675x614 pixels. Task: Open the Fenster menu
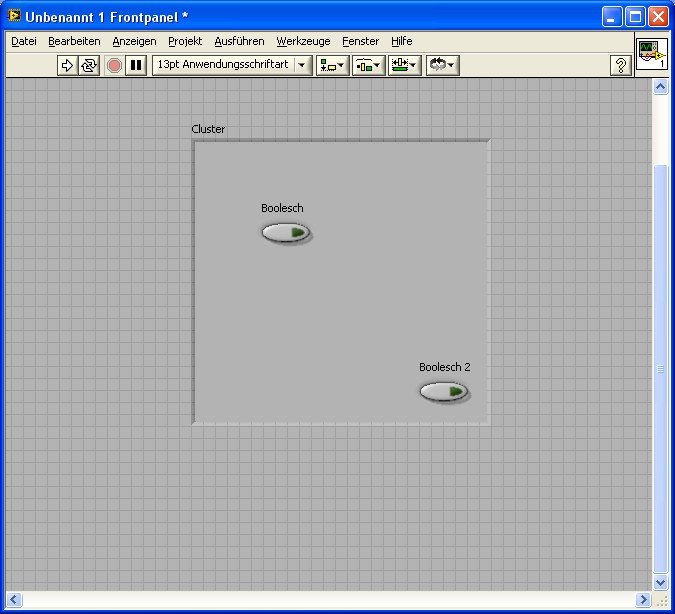(x=361, y=41)
